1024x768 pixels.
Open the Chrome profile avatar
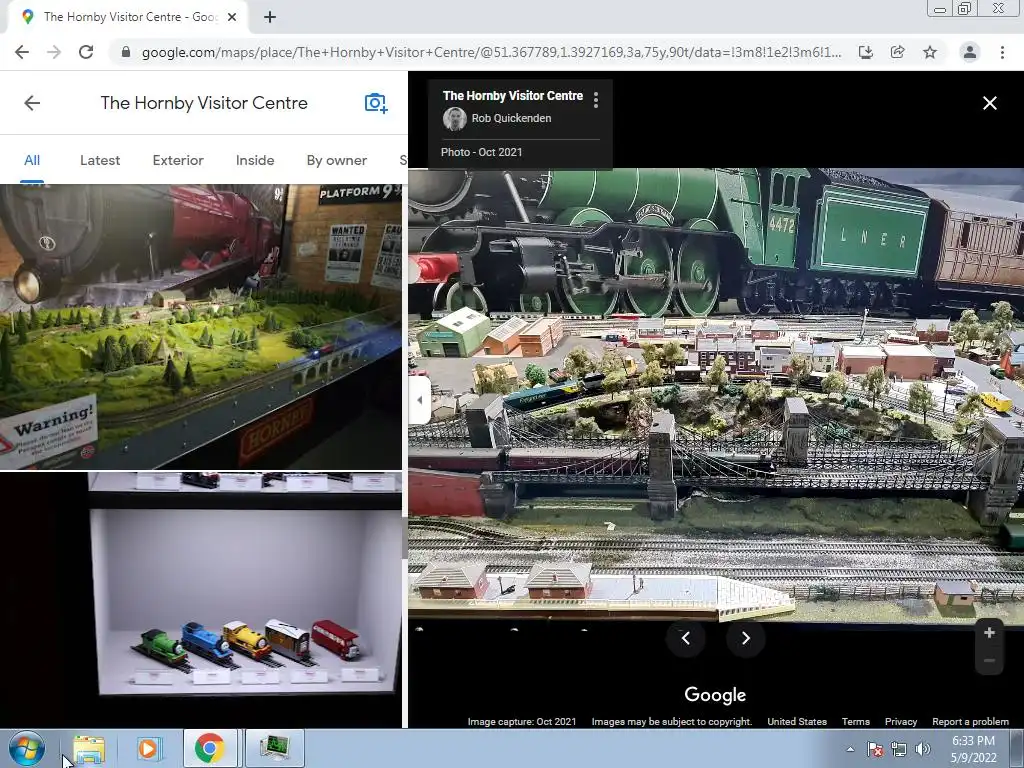click(x=970, y=52)
